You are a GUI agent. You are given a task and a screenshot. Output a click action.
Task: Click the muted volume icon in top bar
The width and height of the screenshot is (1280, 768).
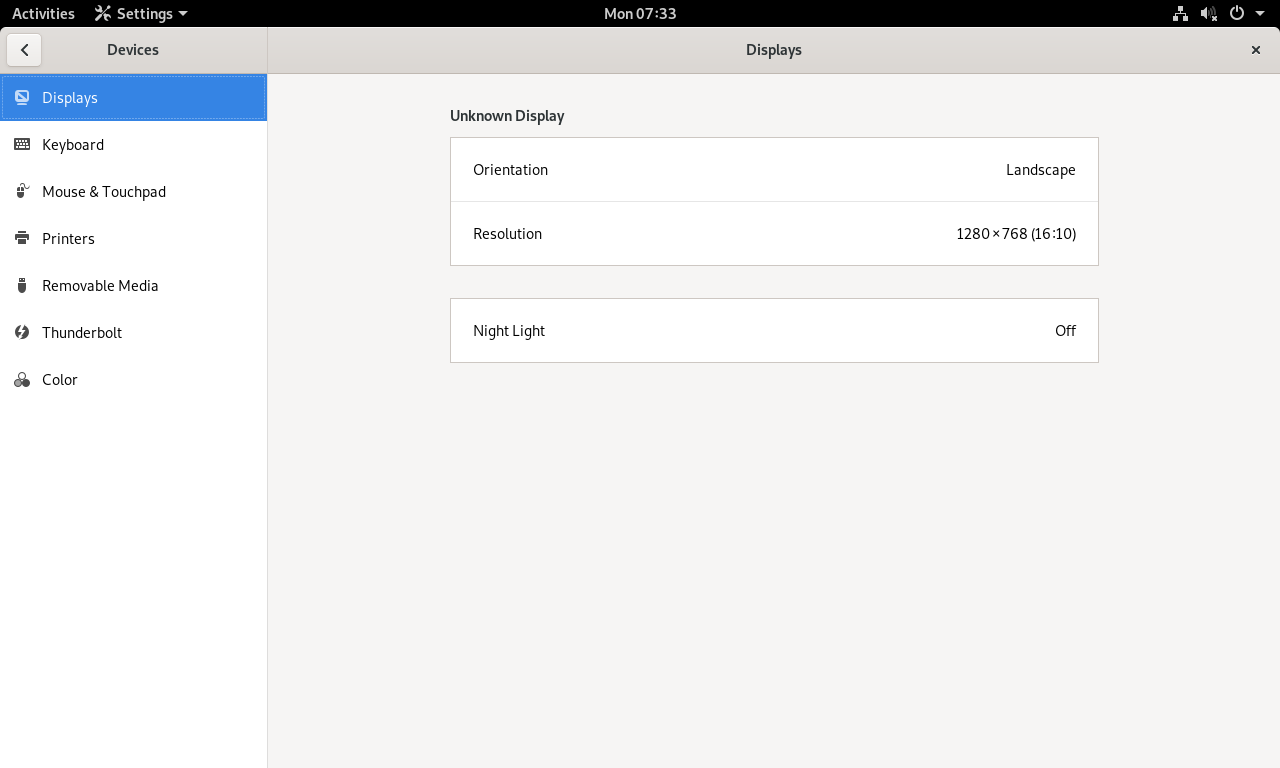tap(1208, 14)
